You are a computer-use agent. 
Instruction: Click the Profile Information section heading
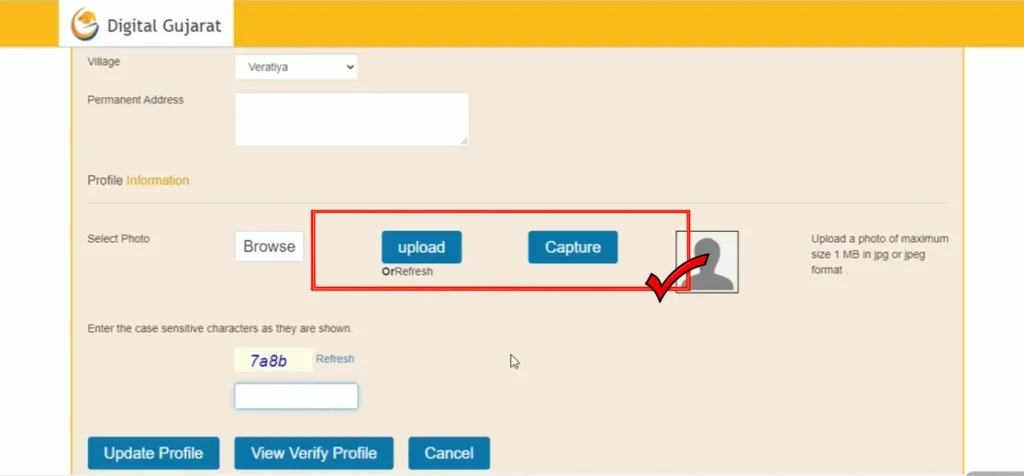(138, 181)
